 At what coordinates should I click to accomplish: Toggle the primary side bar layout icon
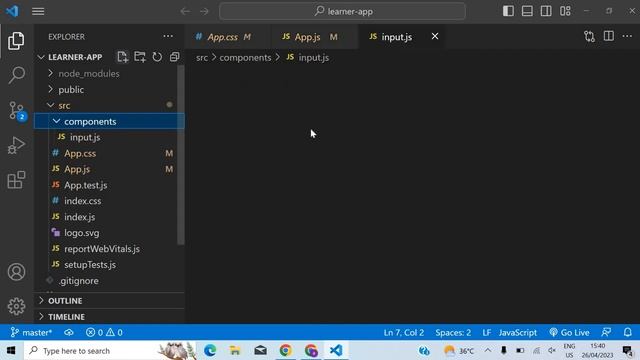click(508, 11)
